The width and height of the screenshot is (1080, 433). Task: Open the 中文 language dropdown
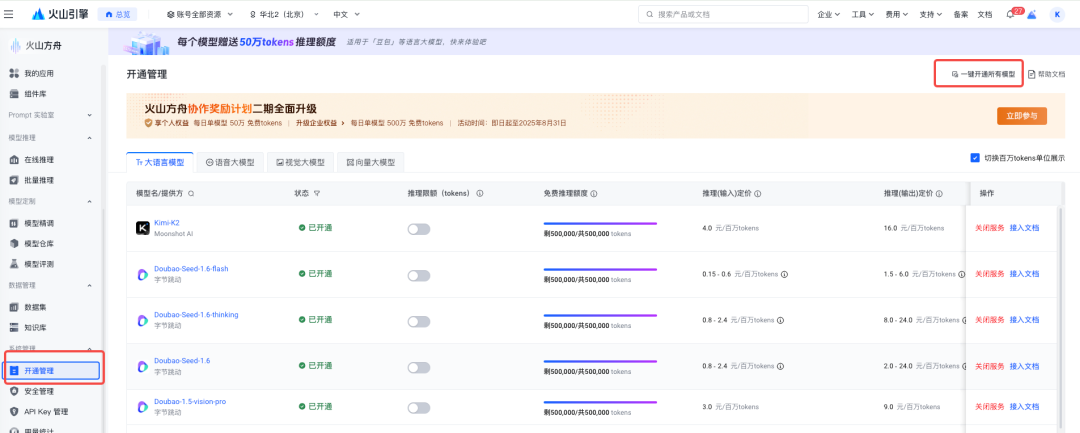(344, 14)
